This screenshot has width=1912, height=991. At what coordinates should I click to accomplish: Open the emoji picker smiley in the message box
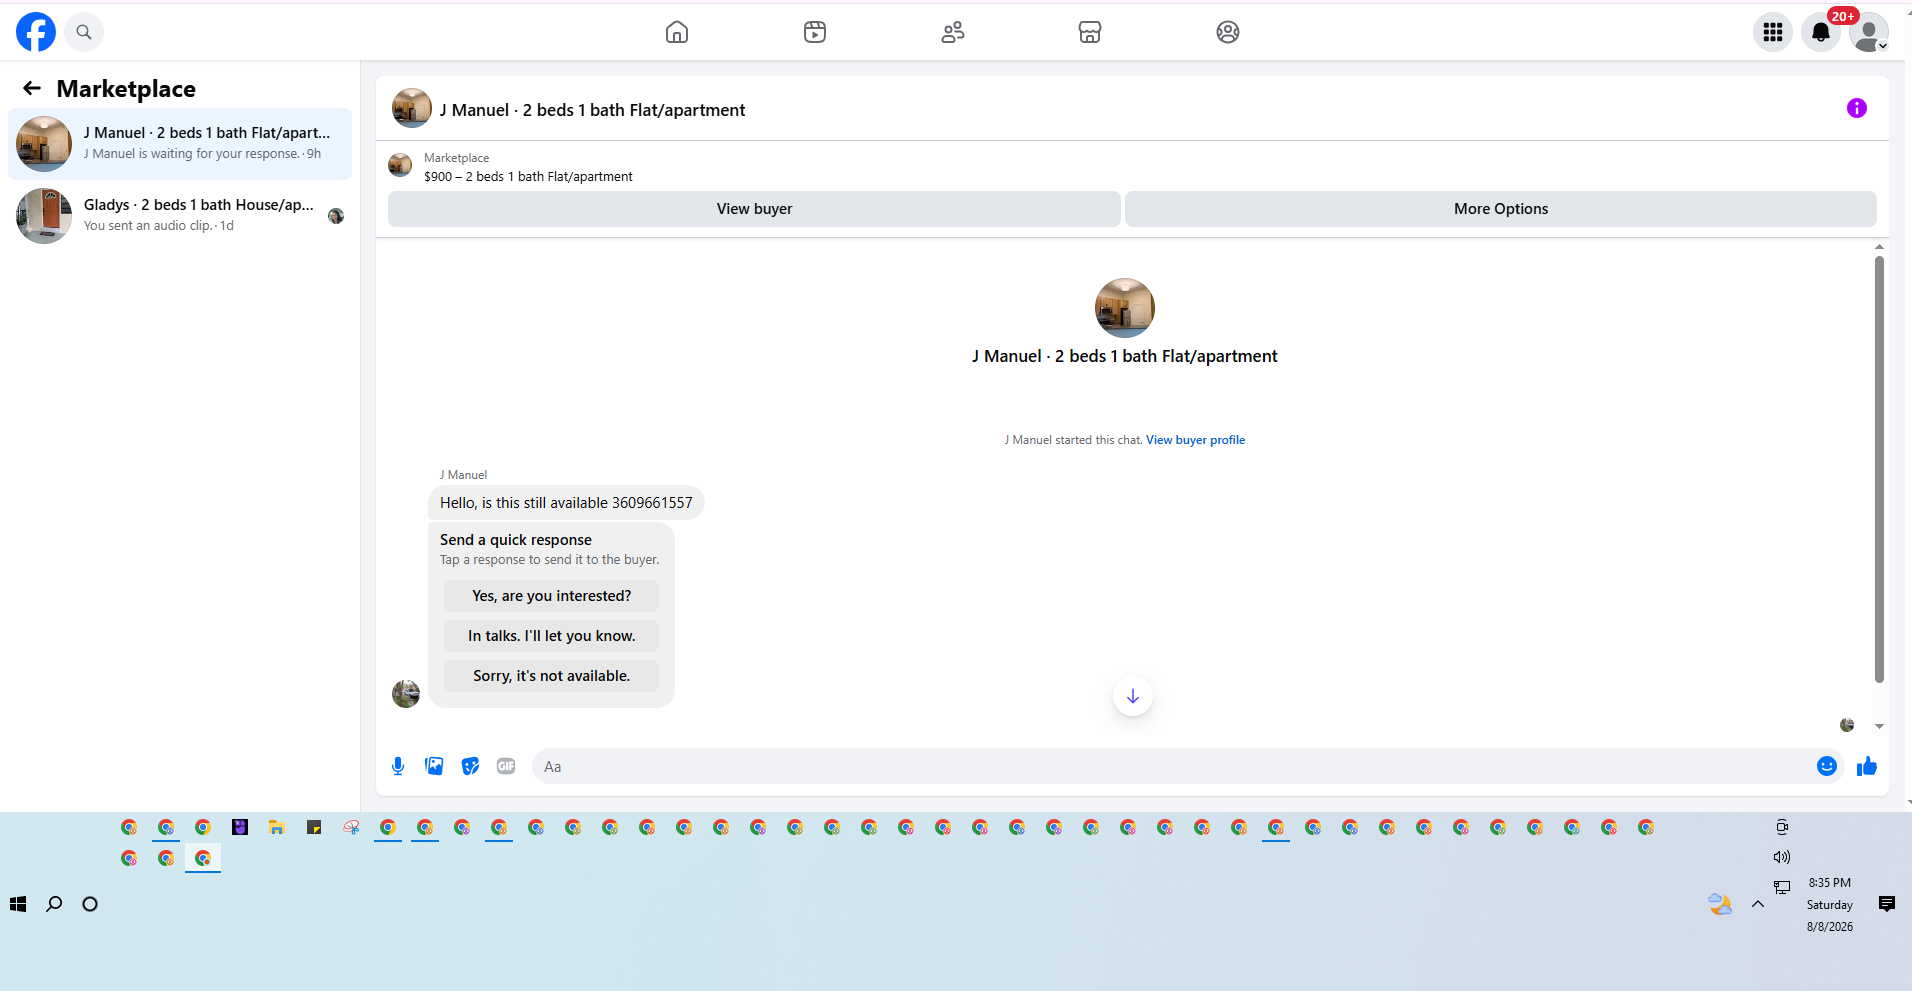click(x=1827, y=766)
